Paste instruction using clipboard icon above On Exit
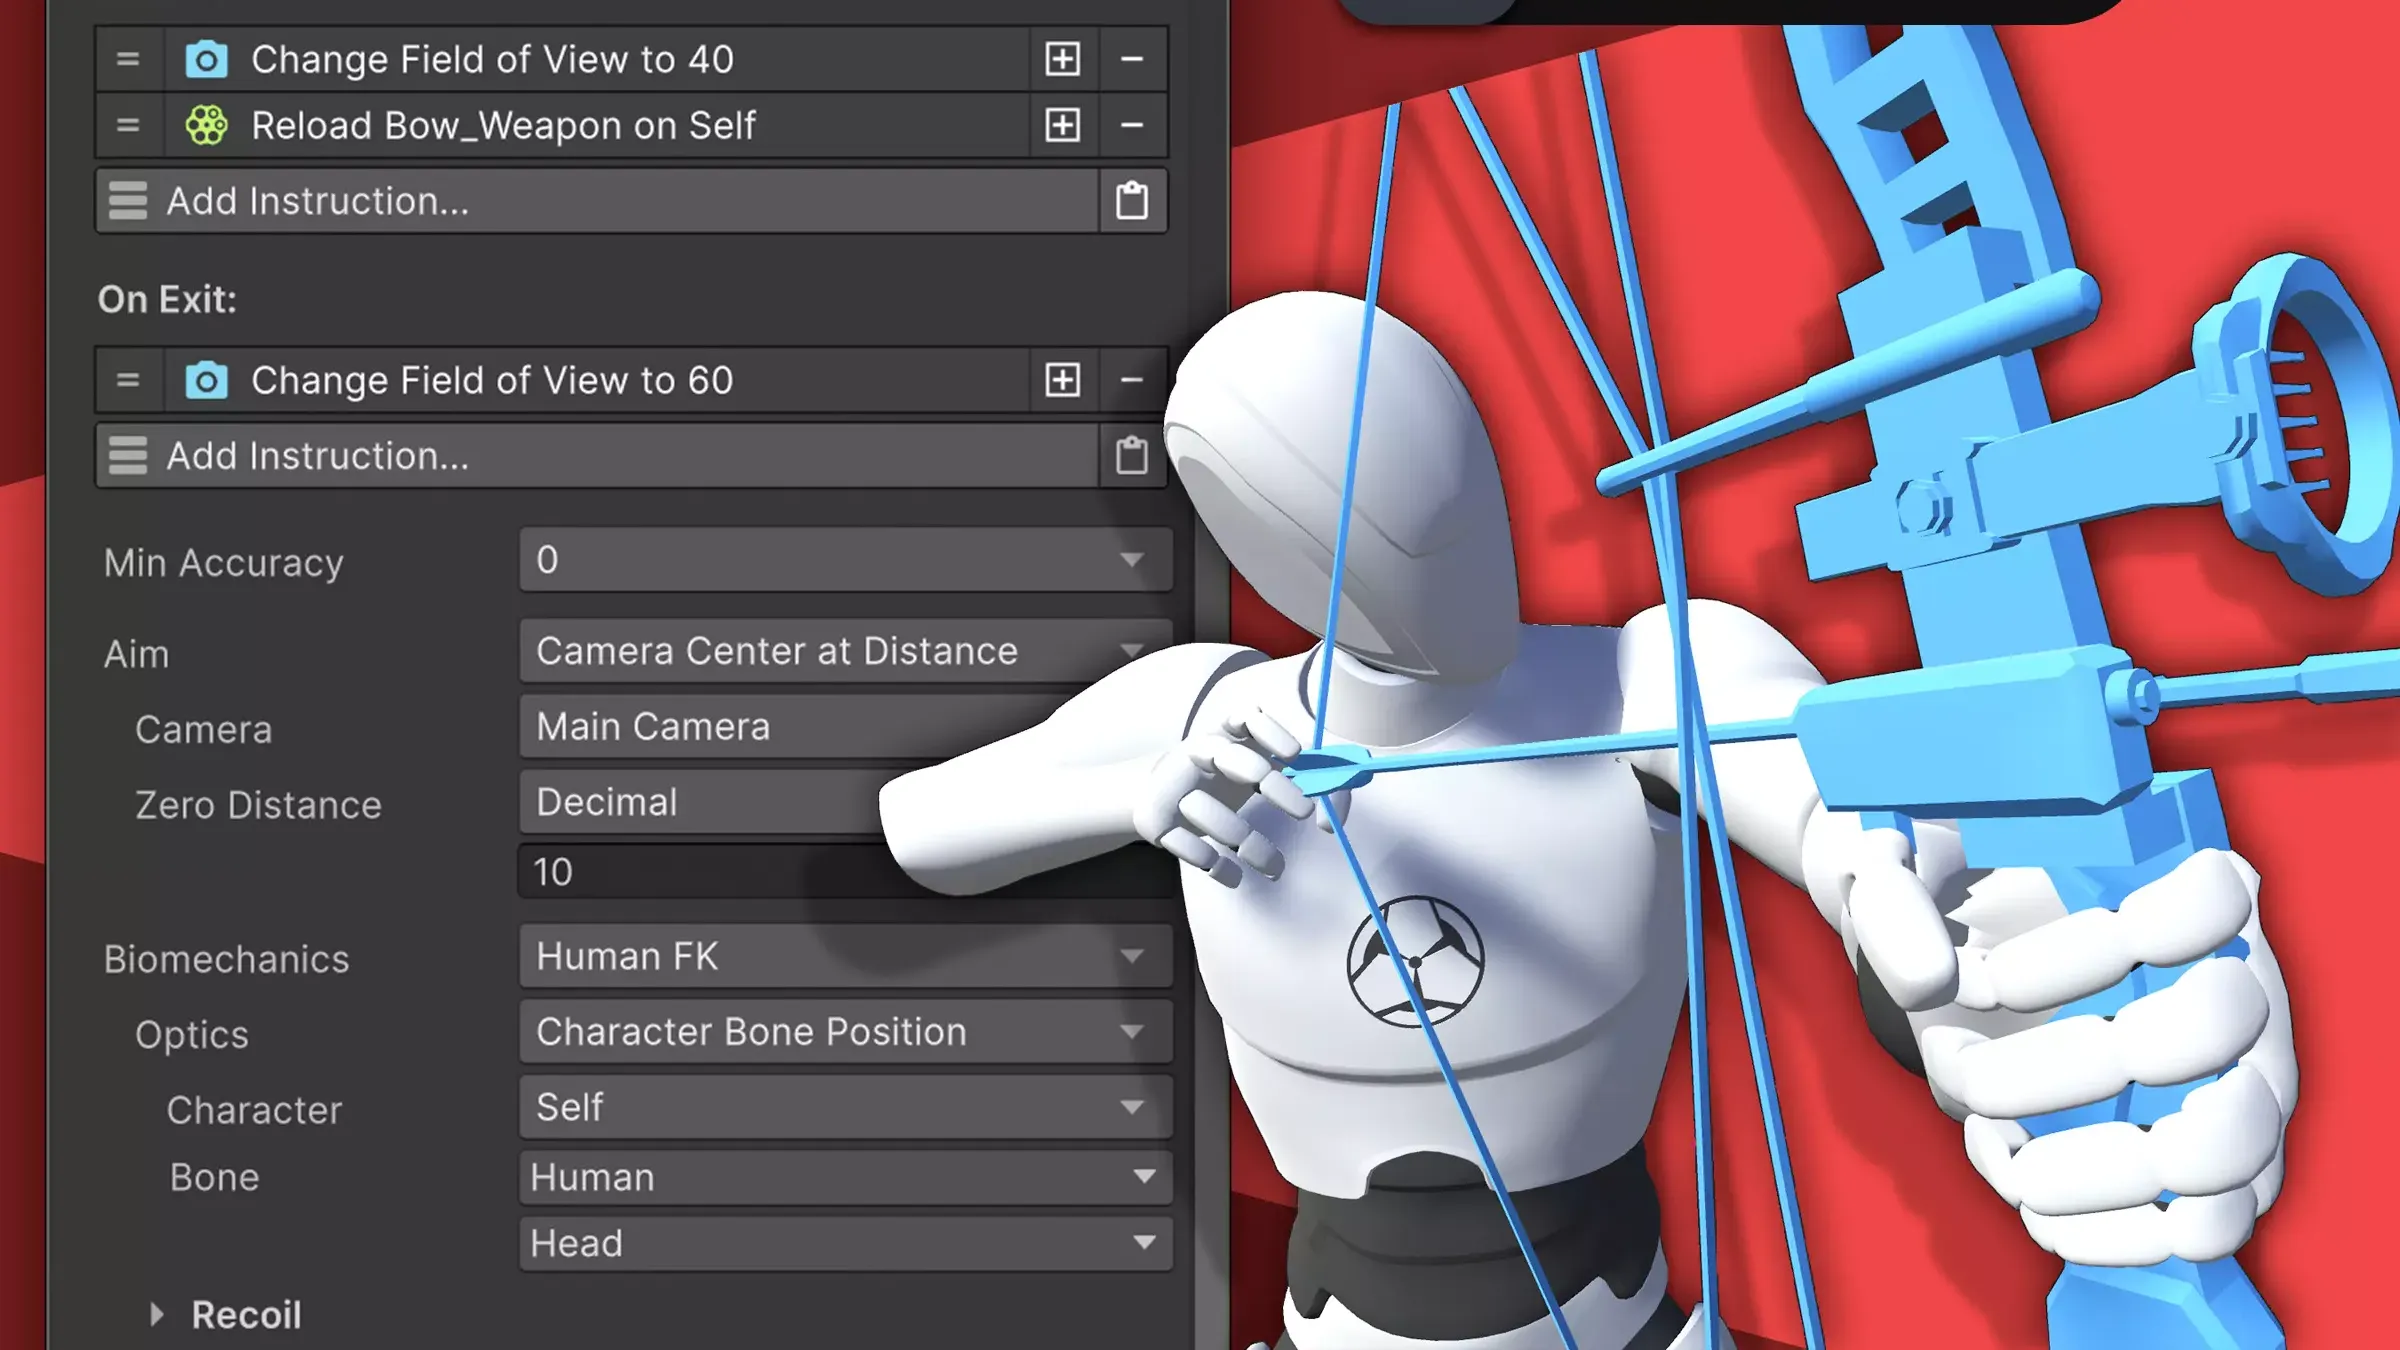 point(1132,201)
